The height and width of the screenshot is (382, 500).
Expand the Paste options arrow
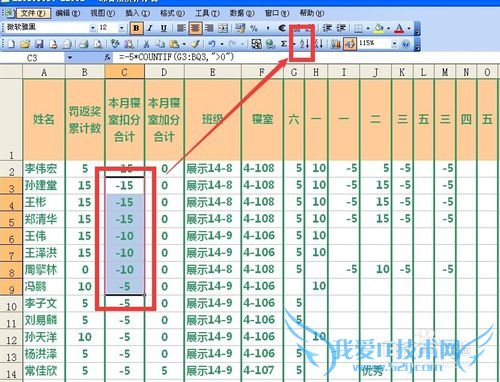(x=184, y=44)
